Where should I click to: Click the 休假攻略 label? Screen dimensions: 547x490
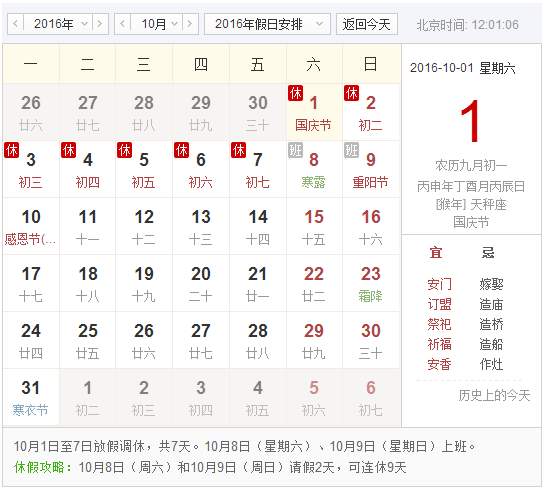[x=43, y=467]
